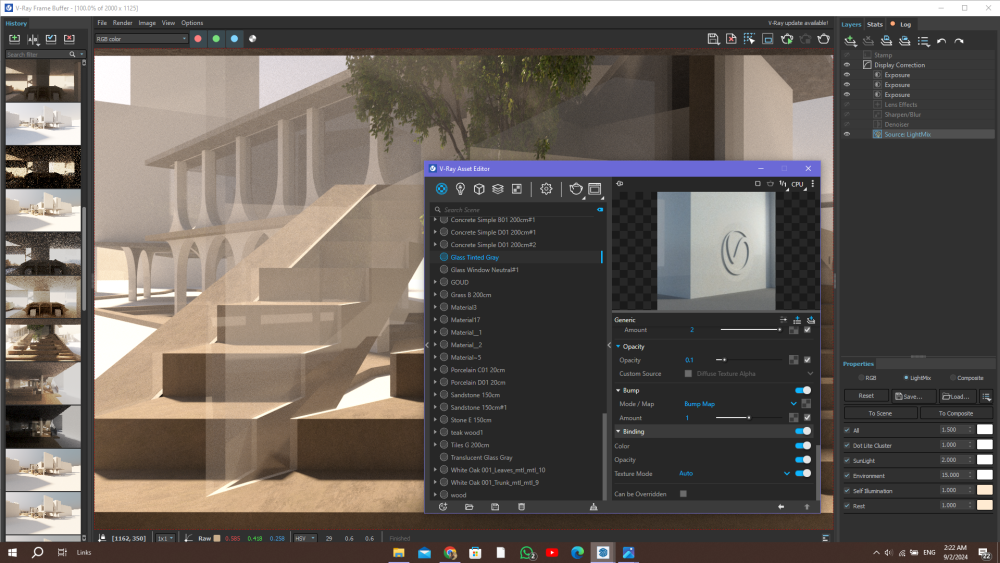1000x563 pixels.
Task: Toggle the Bump section switch off
Action: pyautogui.click(x=802, y=390)
